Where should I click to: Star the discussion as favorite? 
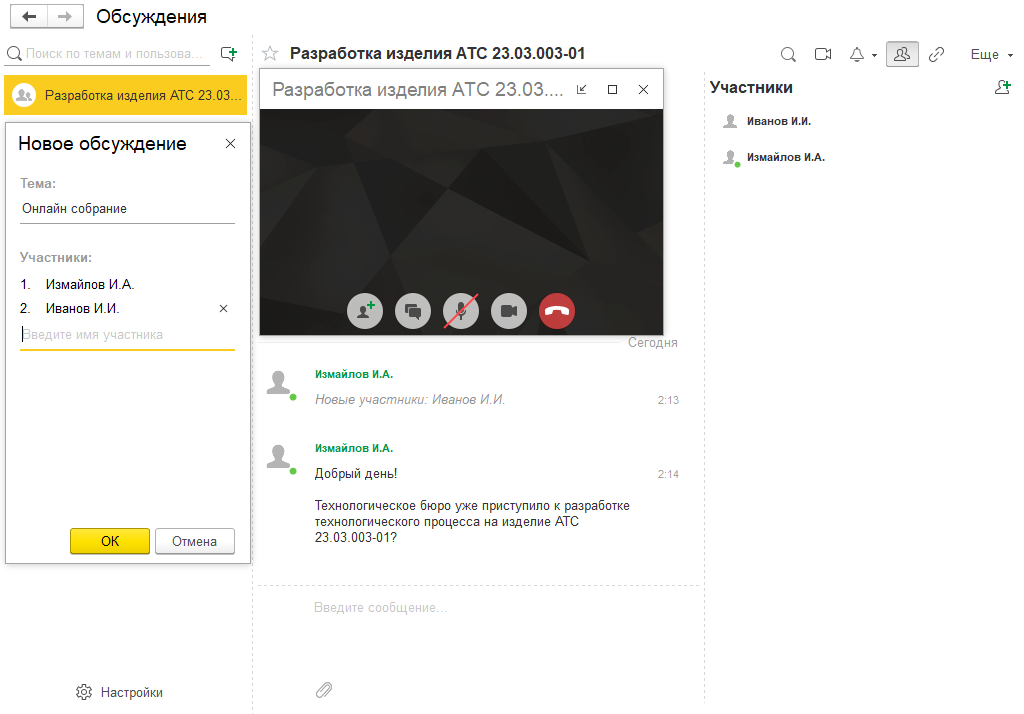point(269,54)
